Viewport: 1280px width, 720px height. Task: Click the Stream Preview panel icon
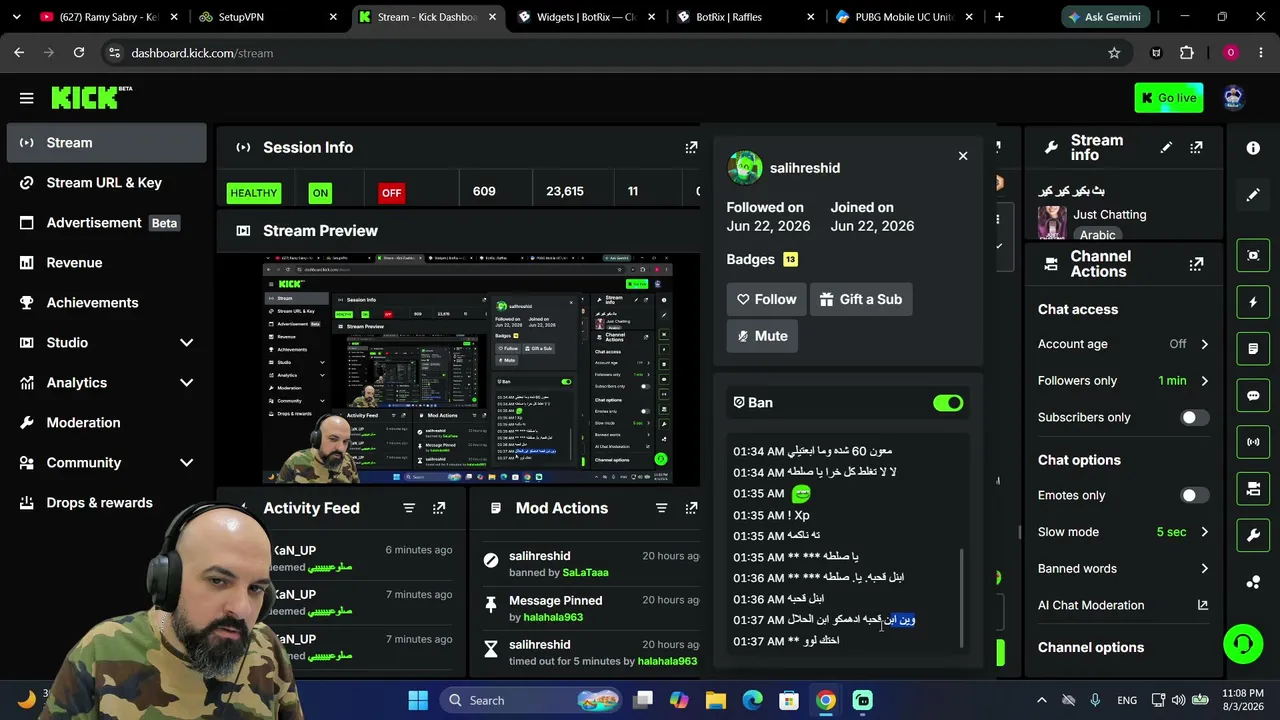click(x=243, y=231)
